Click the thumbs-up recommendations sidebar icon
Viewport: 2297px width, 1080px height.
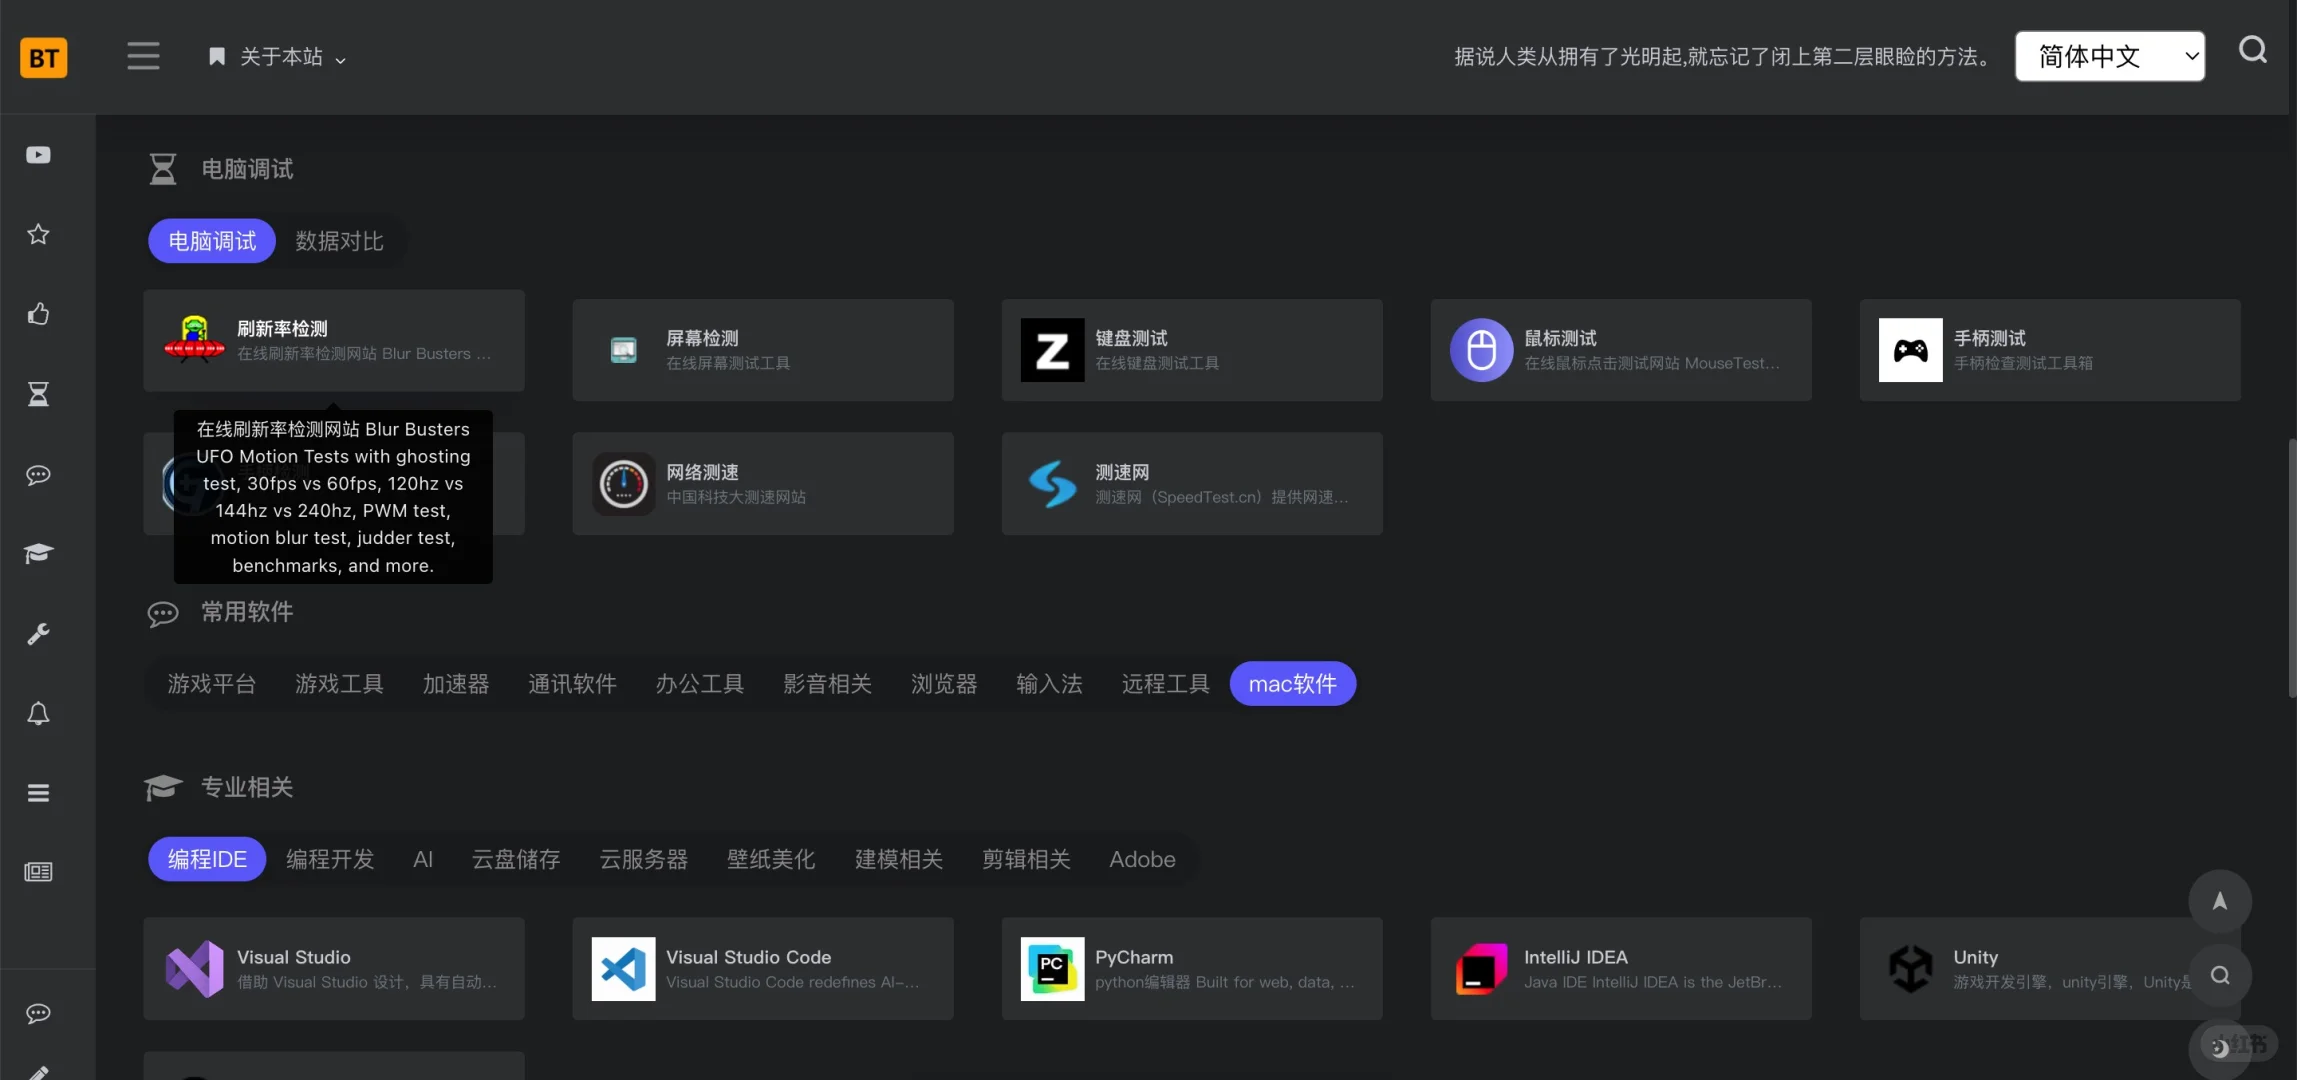[x=38, y=314]
